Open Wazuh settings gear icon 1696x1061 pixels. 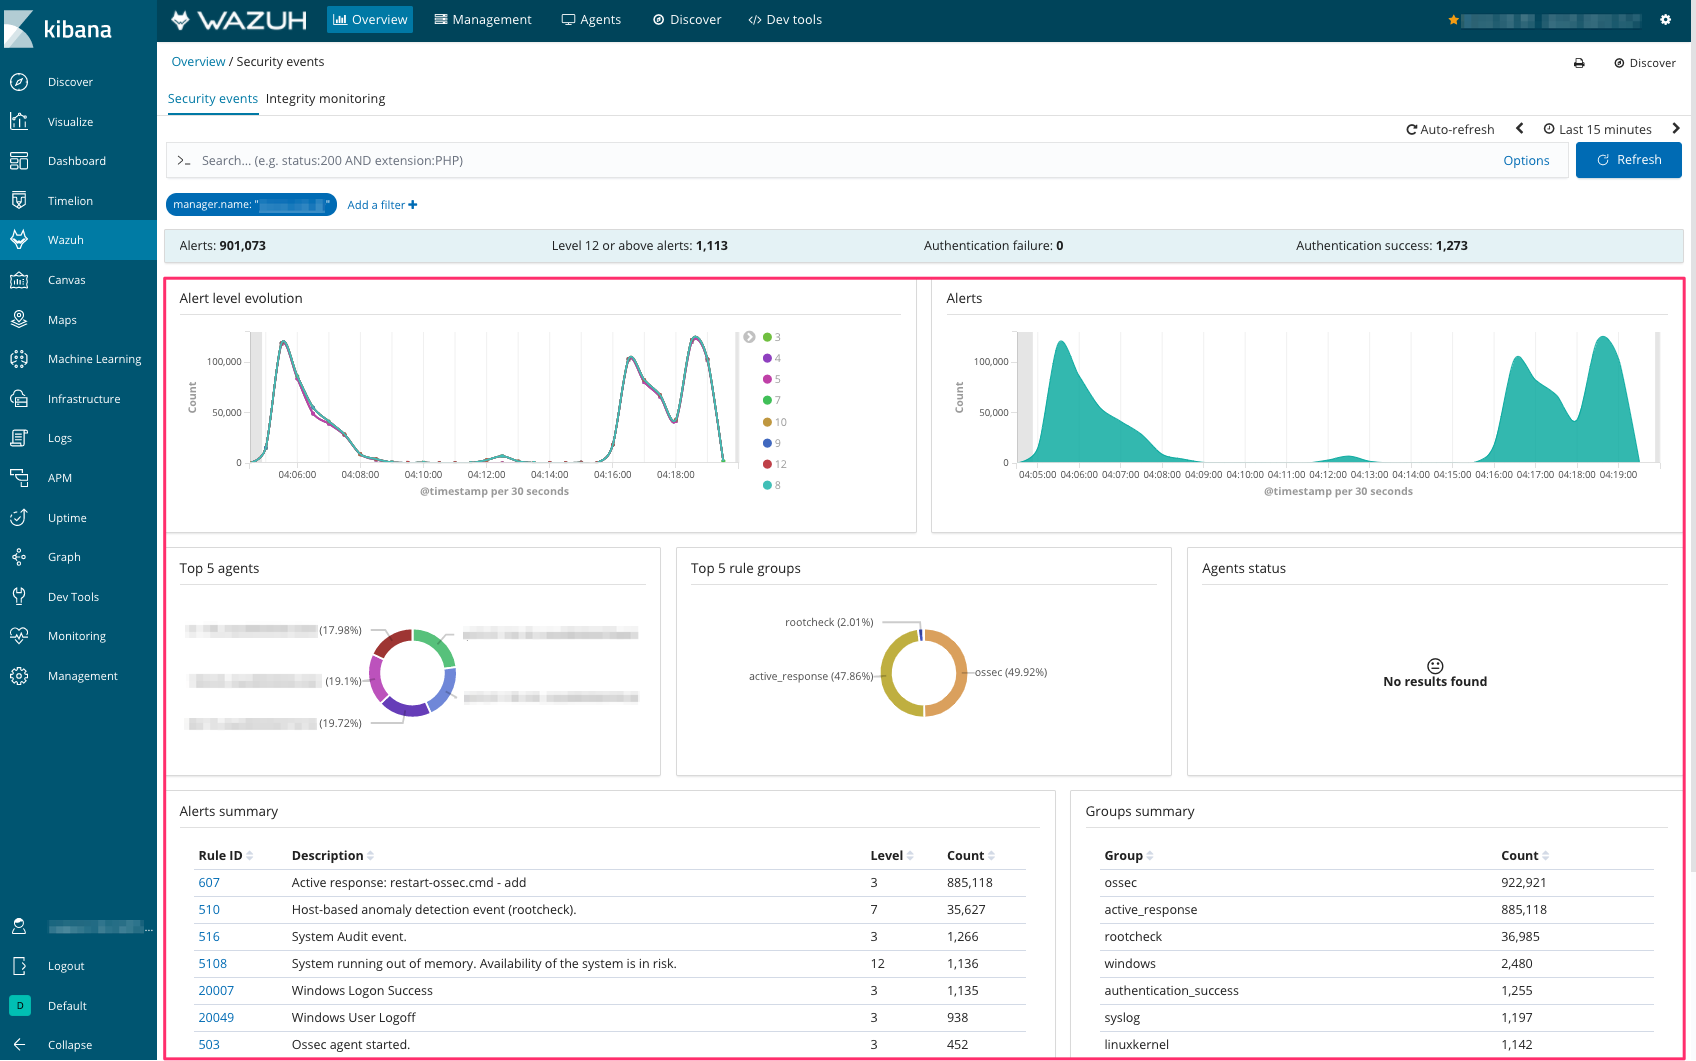click(1665, 20)
